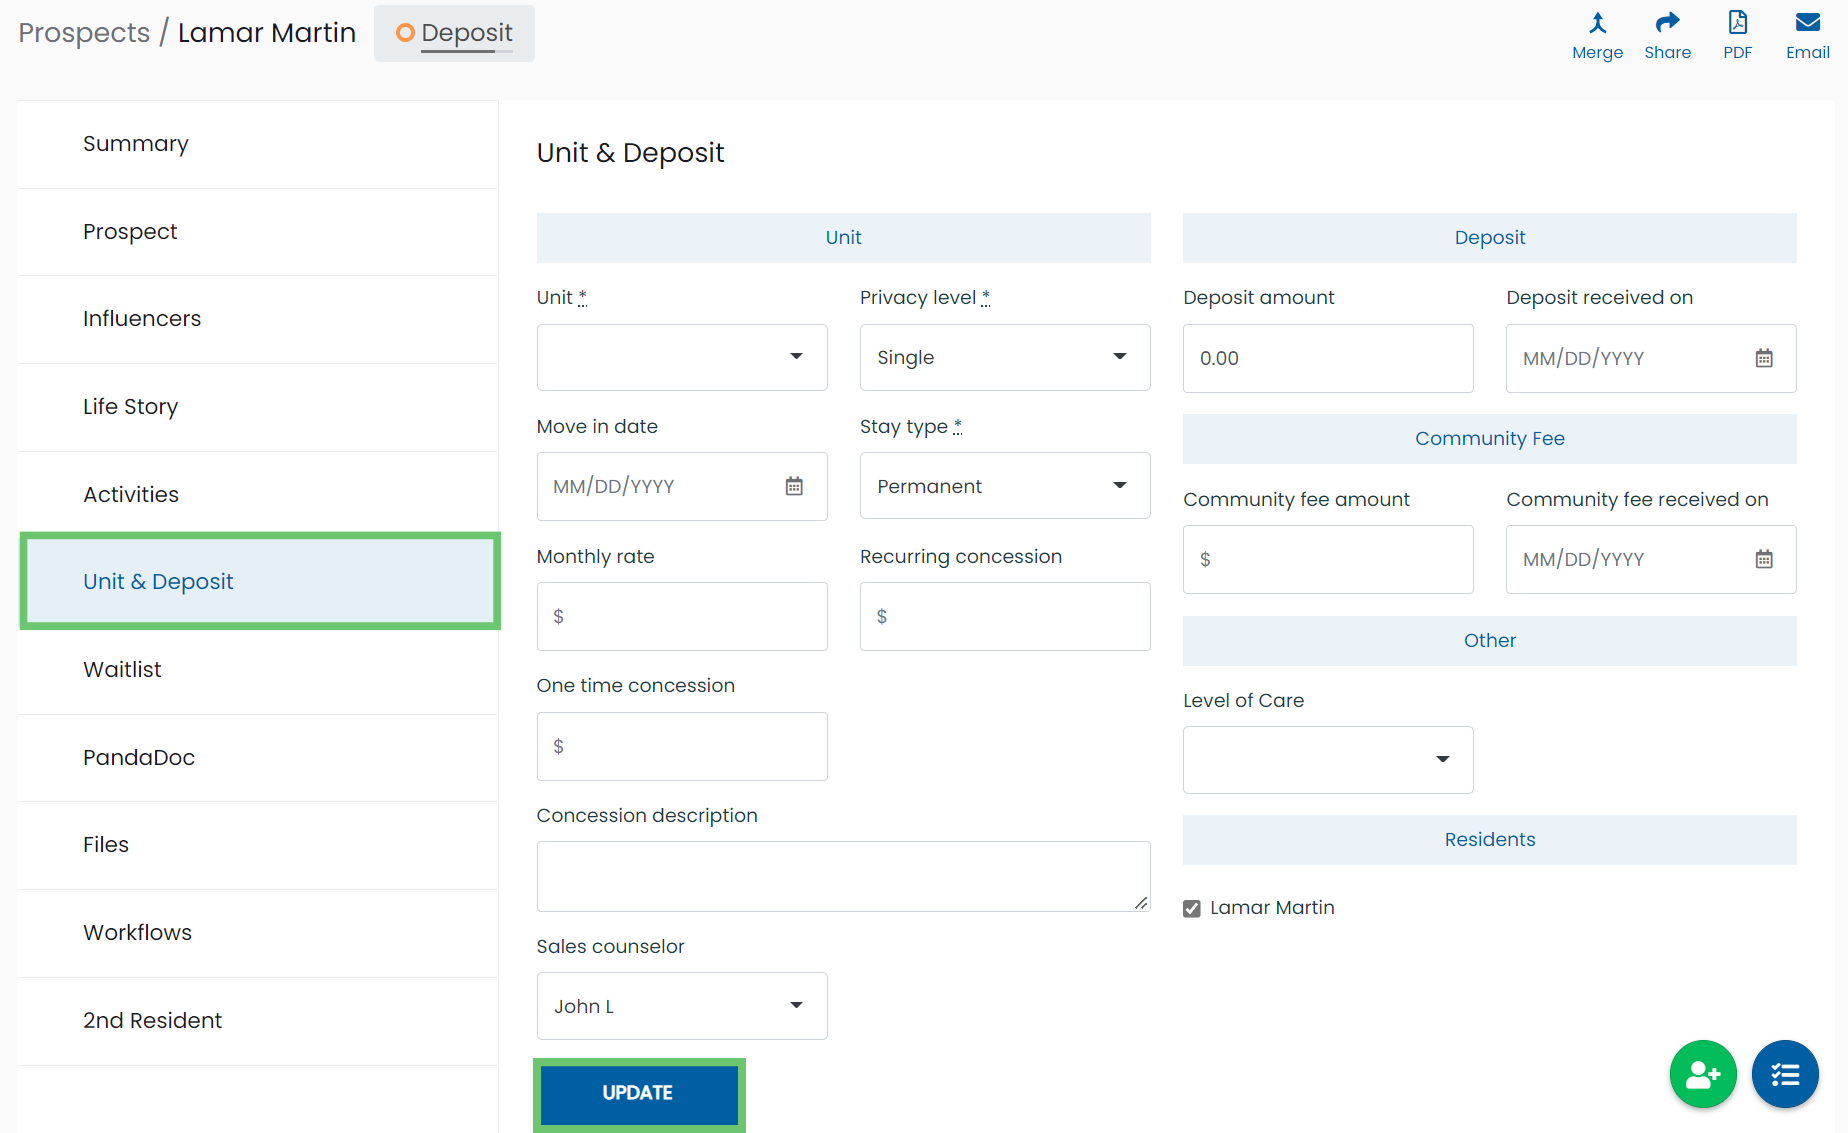Click into the One time concession field
This screenshot has width=1848, height=1133.
(682, 747)
